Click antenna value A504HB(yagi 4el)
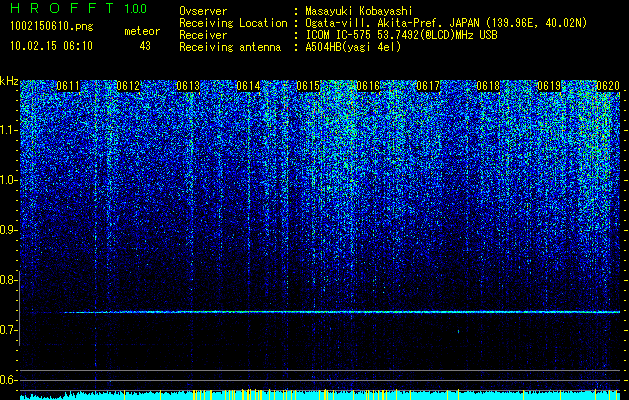This screenshot has height=400, width=629. (353, 47)
